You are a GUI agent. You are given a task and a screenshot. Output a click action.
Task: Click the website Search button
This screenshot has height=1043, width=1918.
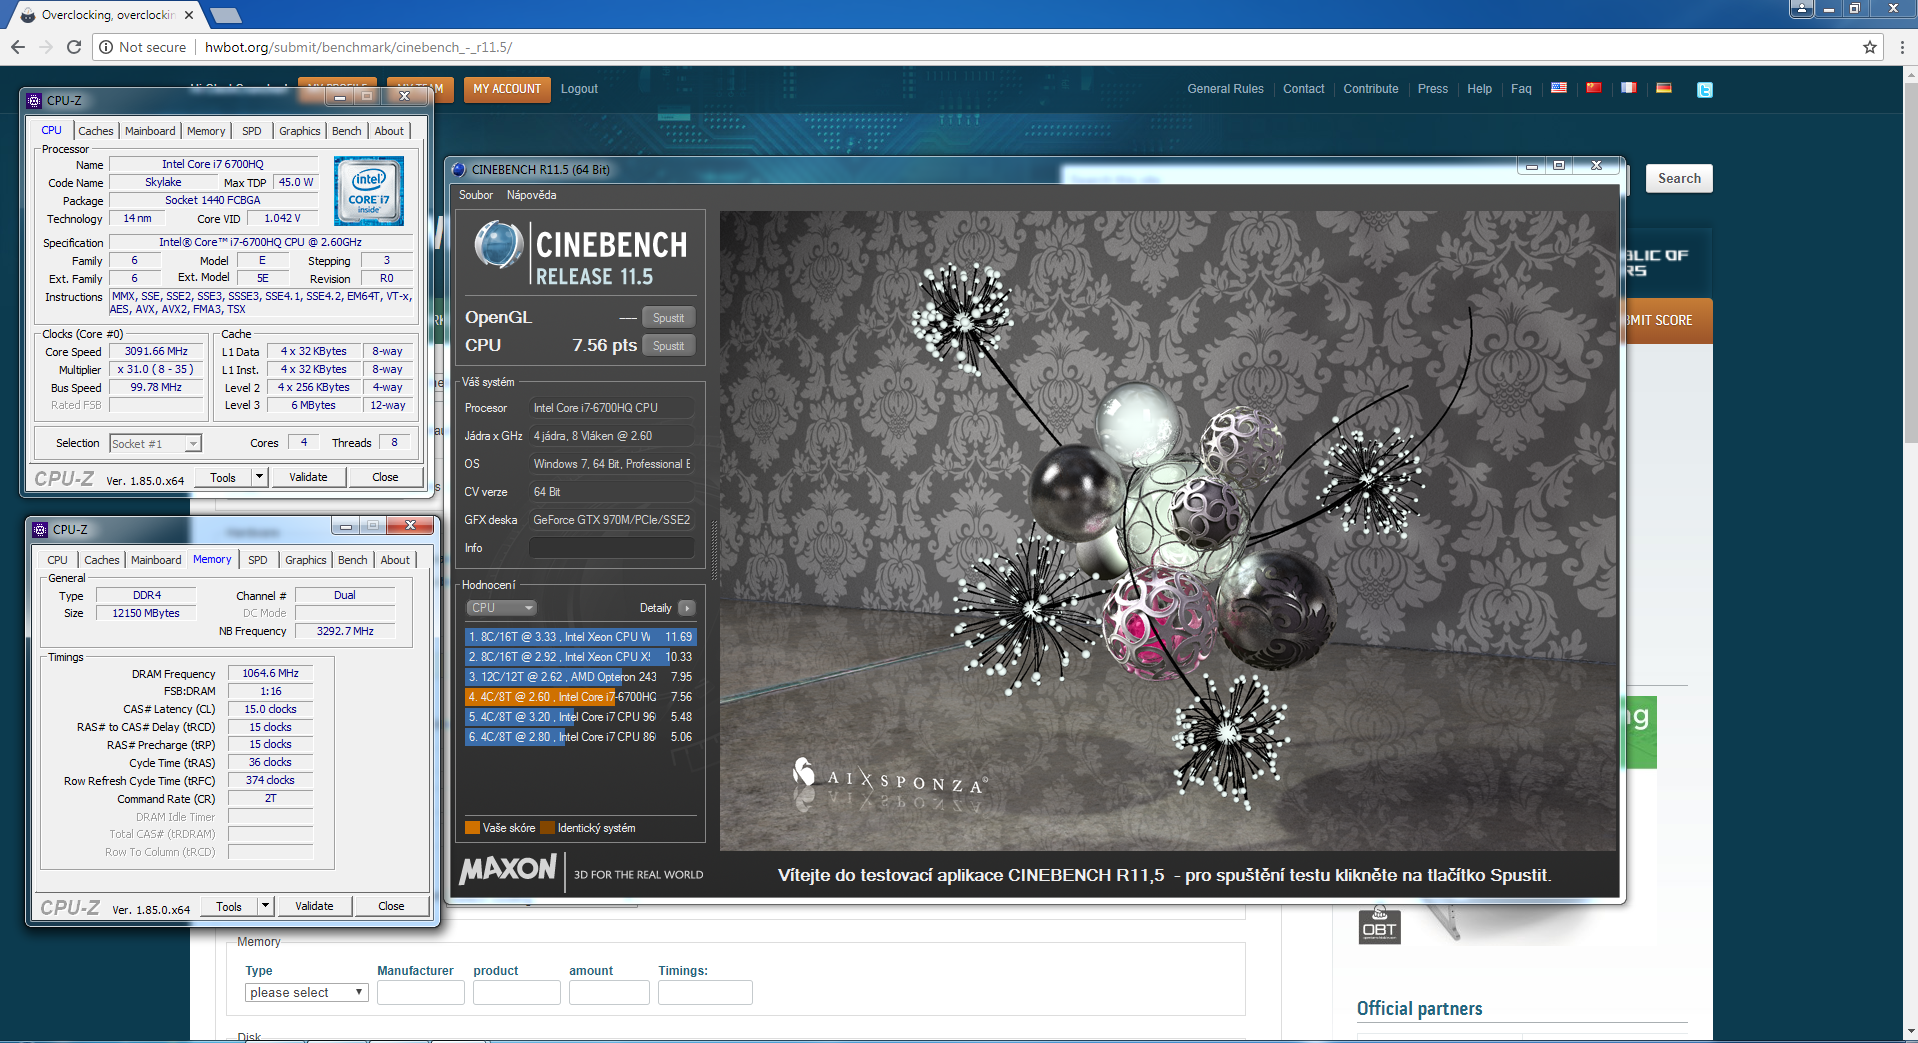click(1679, 178)
